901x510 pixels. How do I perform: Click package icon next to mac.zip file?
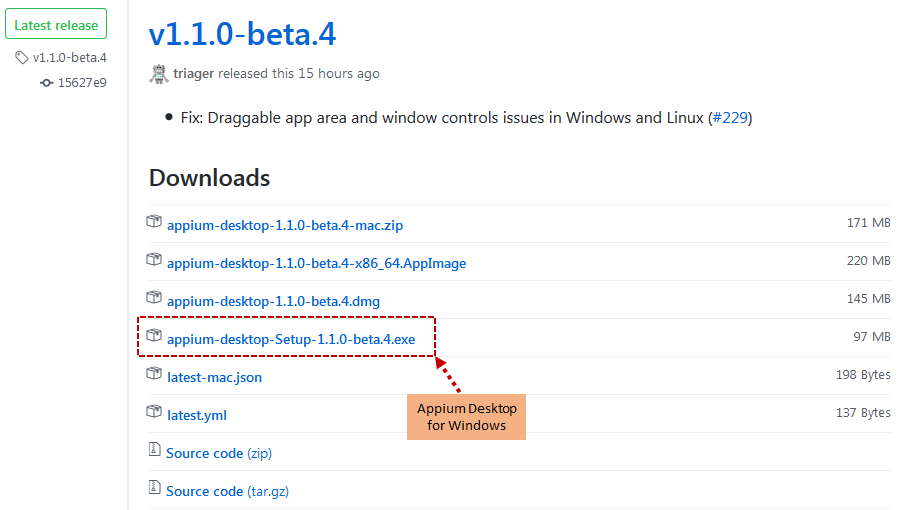click(154, 221)
